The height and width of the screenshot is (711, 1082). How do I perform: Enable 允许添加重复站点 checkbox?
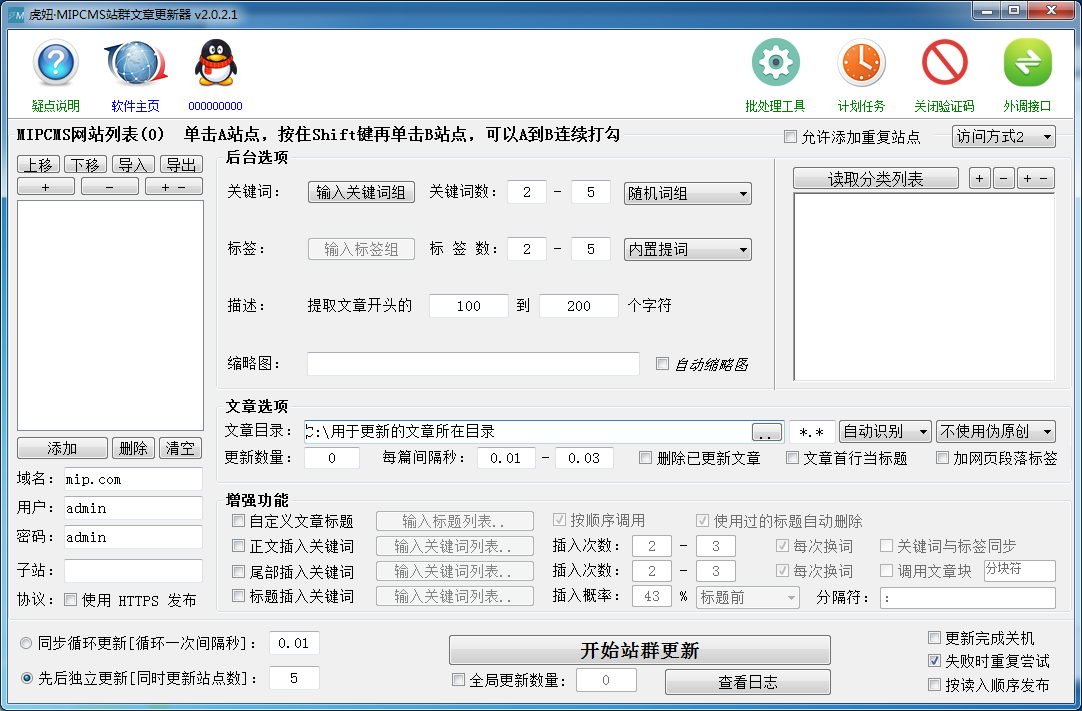(791, 137)
